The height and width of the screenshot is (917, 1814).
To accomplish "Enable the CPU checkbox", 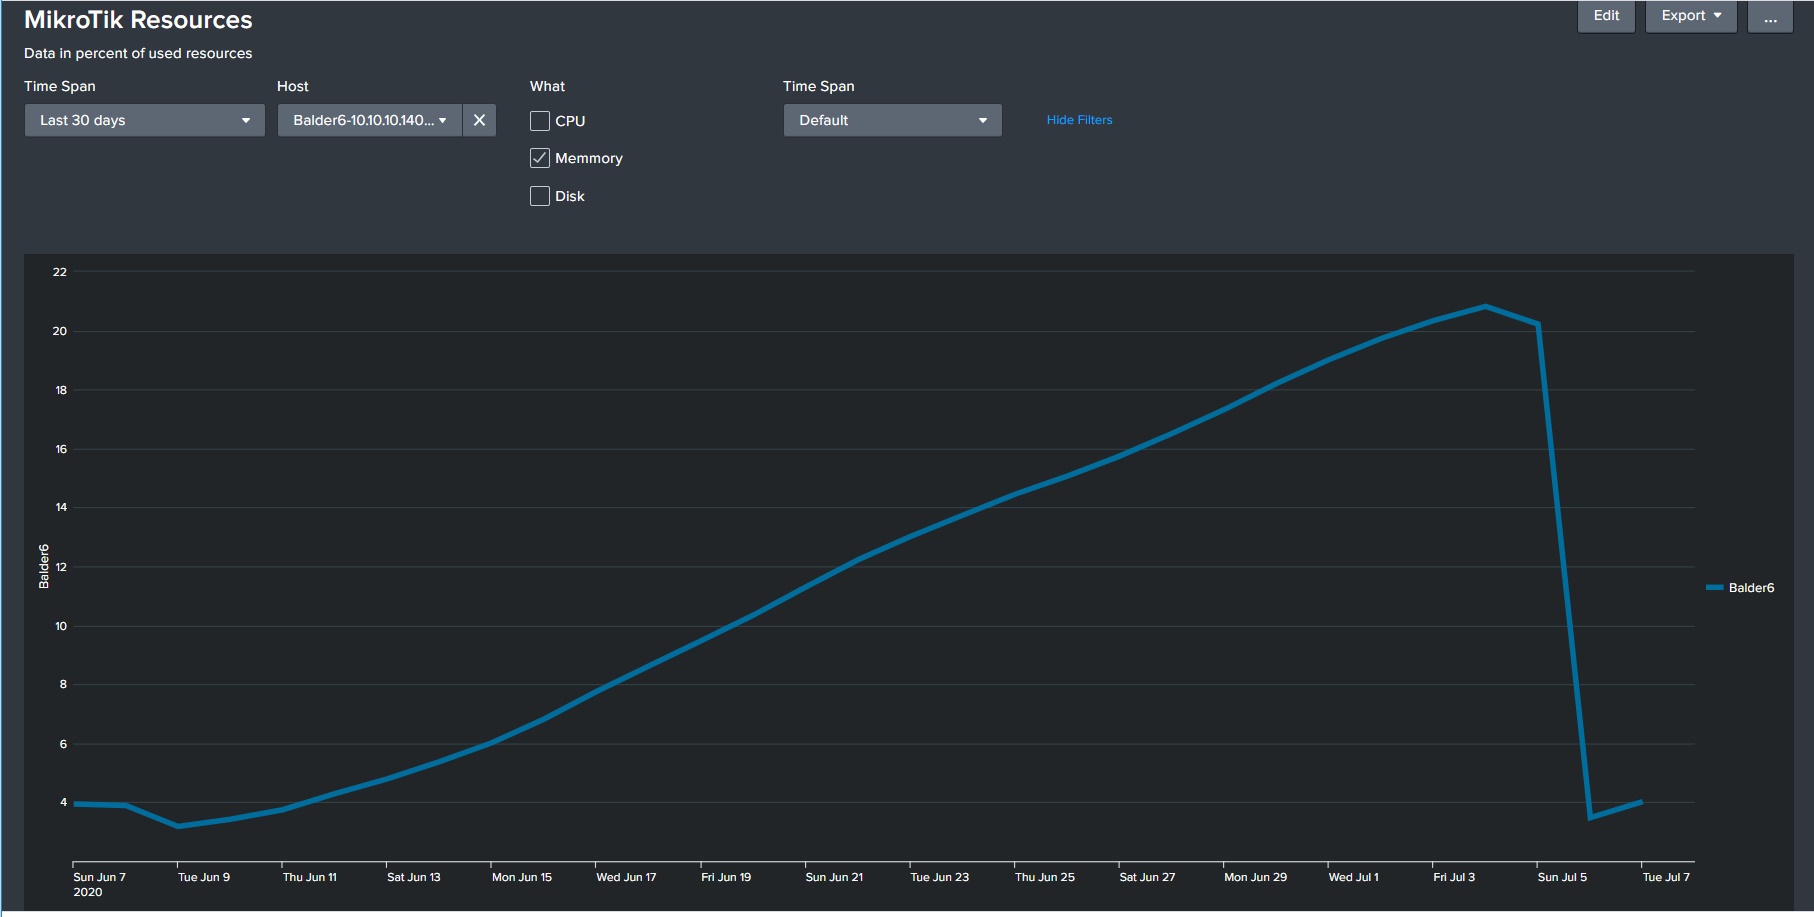I will coord(540,121).
